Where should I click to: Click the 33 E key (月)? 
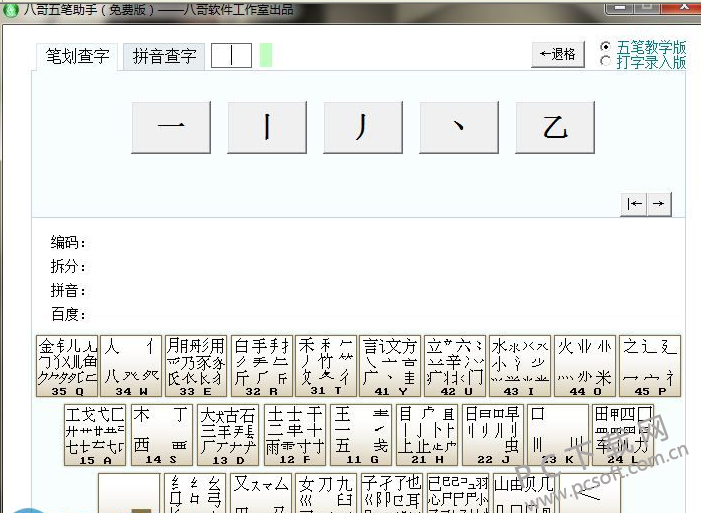(x=196, y=366)
